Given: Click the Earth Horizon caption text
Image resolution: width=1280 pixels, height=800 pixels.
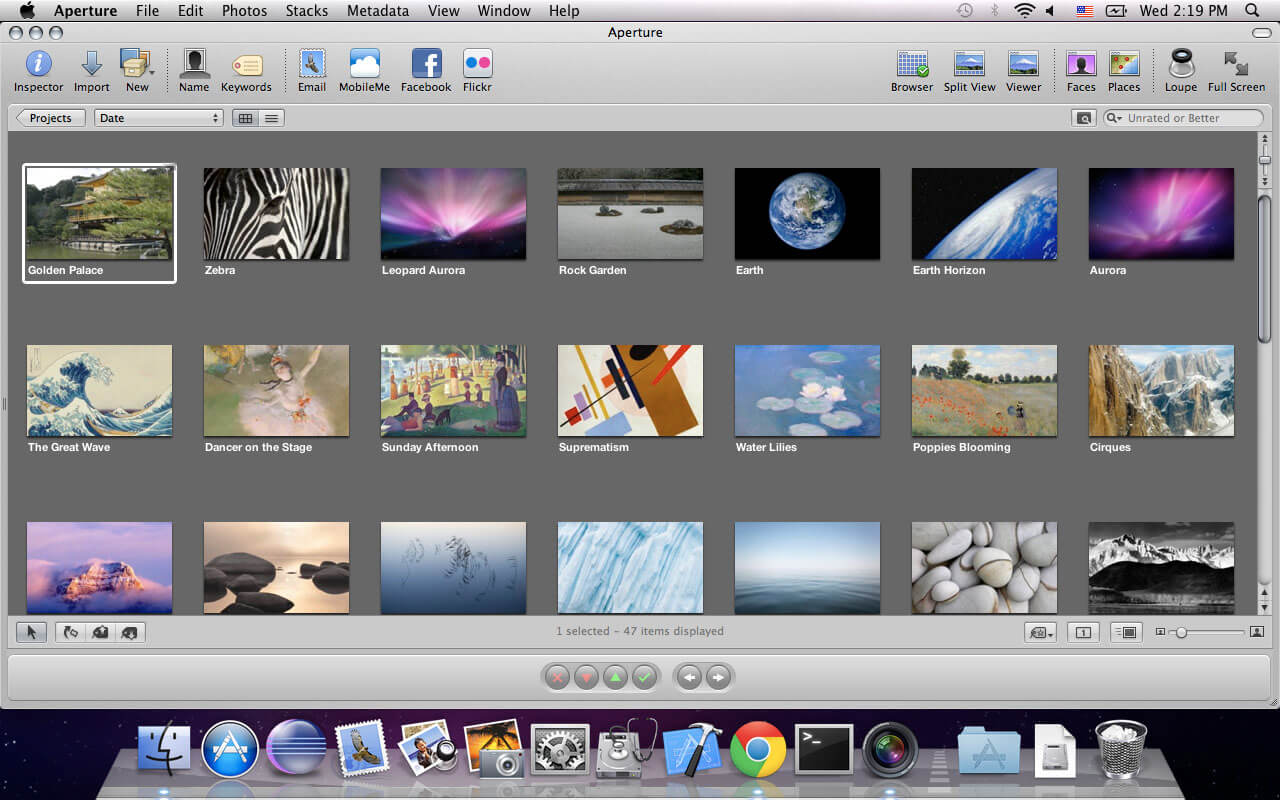Looking at the screenshot, I should [949, 270].
